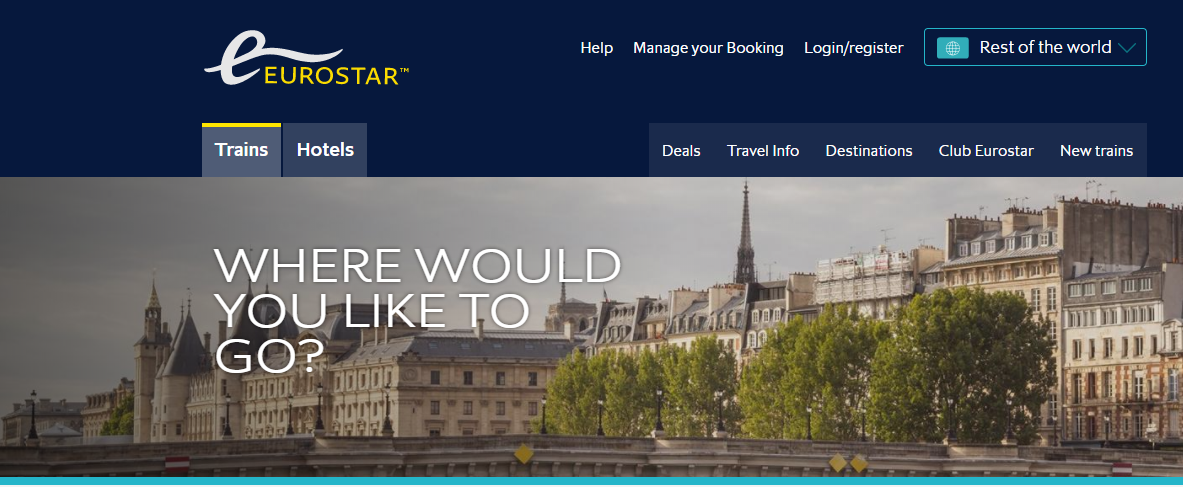Switch to the Trains tab
Image resolution: width=1183 pixels, height=487 pixels.
click(x=241, y=149)
